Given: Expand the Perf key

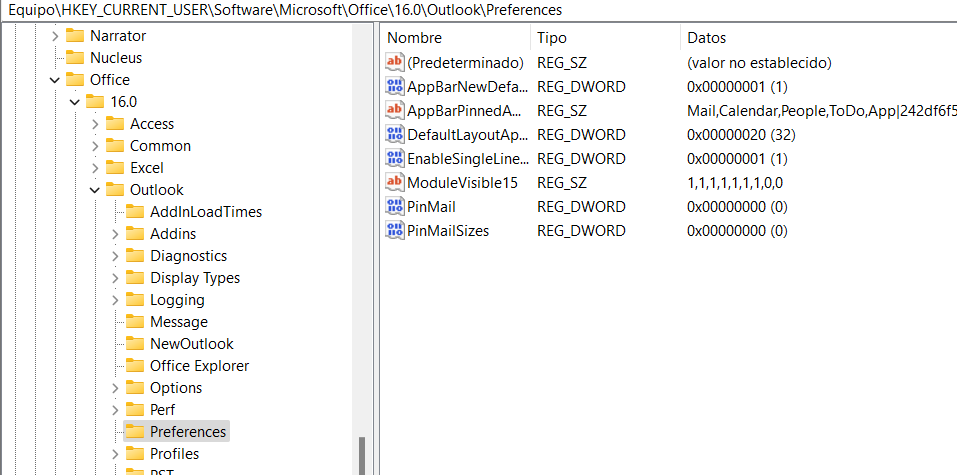Looking at the screenshot, I should 115,410.
